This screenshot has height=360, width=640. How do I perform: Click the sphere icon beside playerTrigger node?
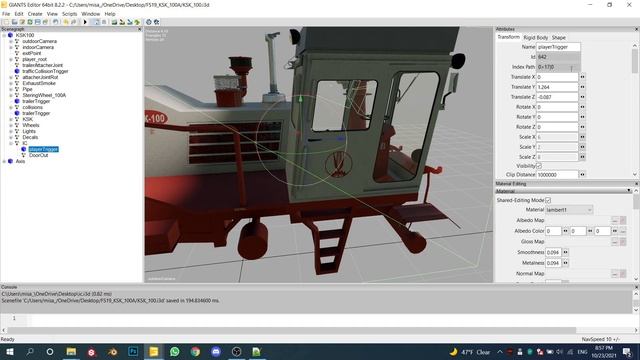(x=24, y=149)
